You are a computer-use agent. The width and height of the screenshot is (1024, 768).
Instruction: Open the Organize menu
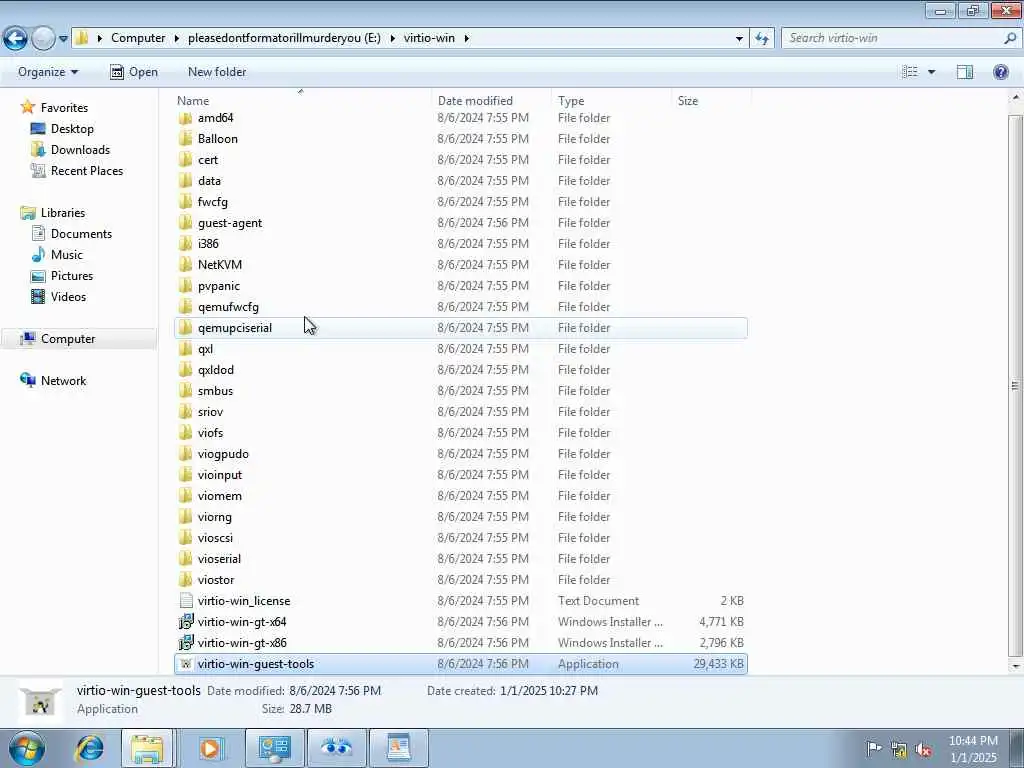click(x=48, y=72)
